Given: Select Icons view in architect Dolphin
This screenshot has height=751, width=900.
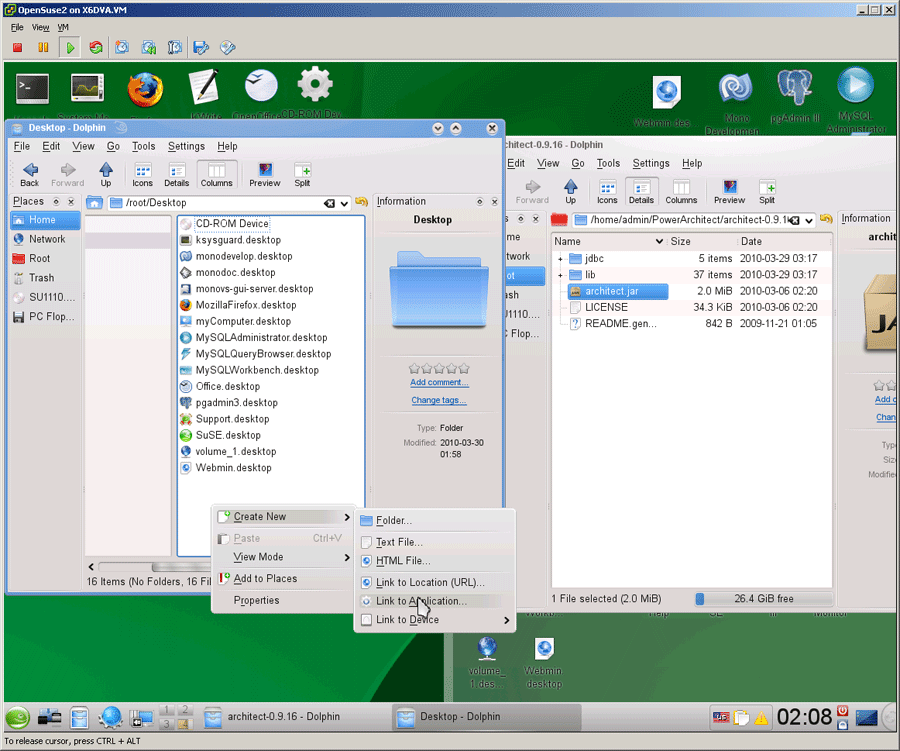Looking at the screenshot, I should pos(607,192).
